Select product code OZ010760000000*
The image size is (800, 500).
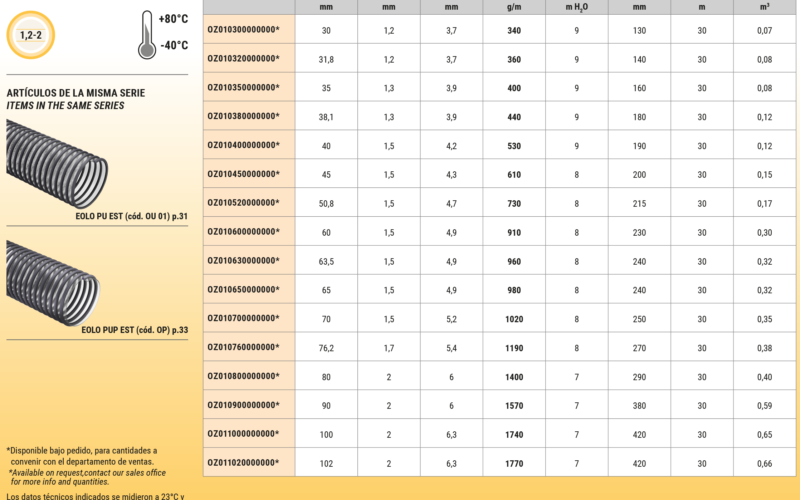click(243, 348)
